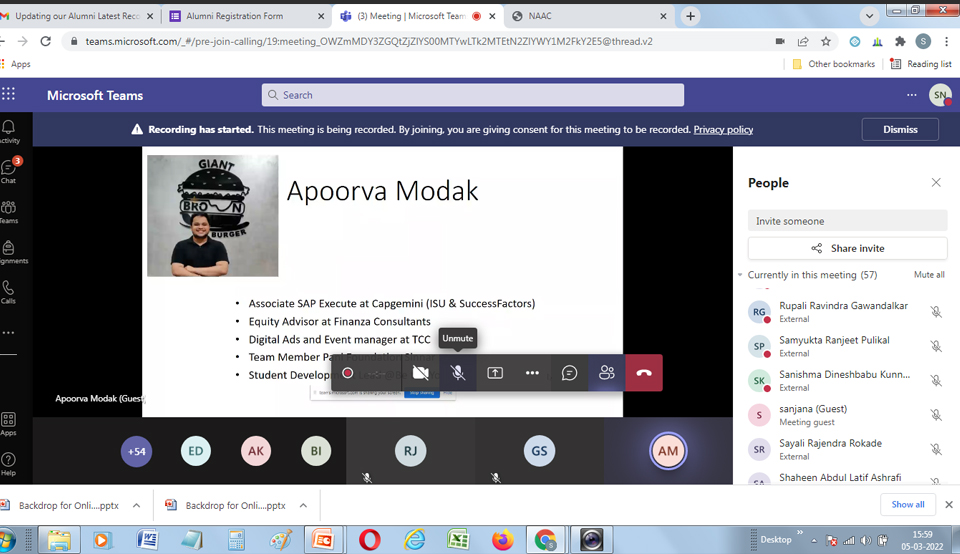960x554 pixels.
Task: Click Share invite button
Action: tap(847, 248)
